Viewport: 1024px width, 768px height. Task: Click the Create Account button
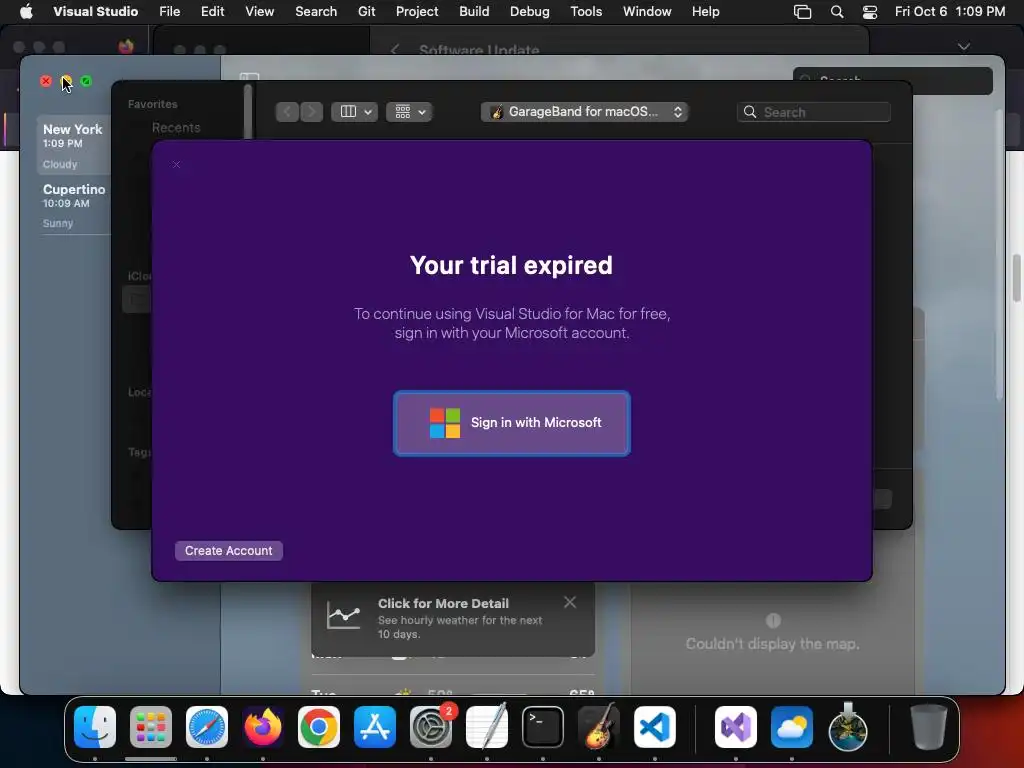(x=229, y=551)
